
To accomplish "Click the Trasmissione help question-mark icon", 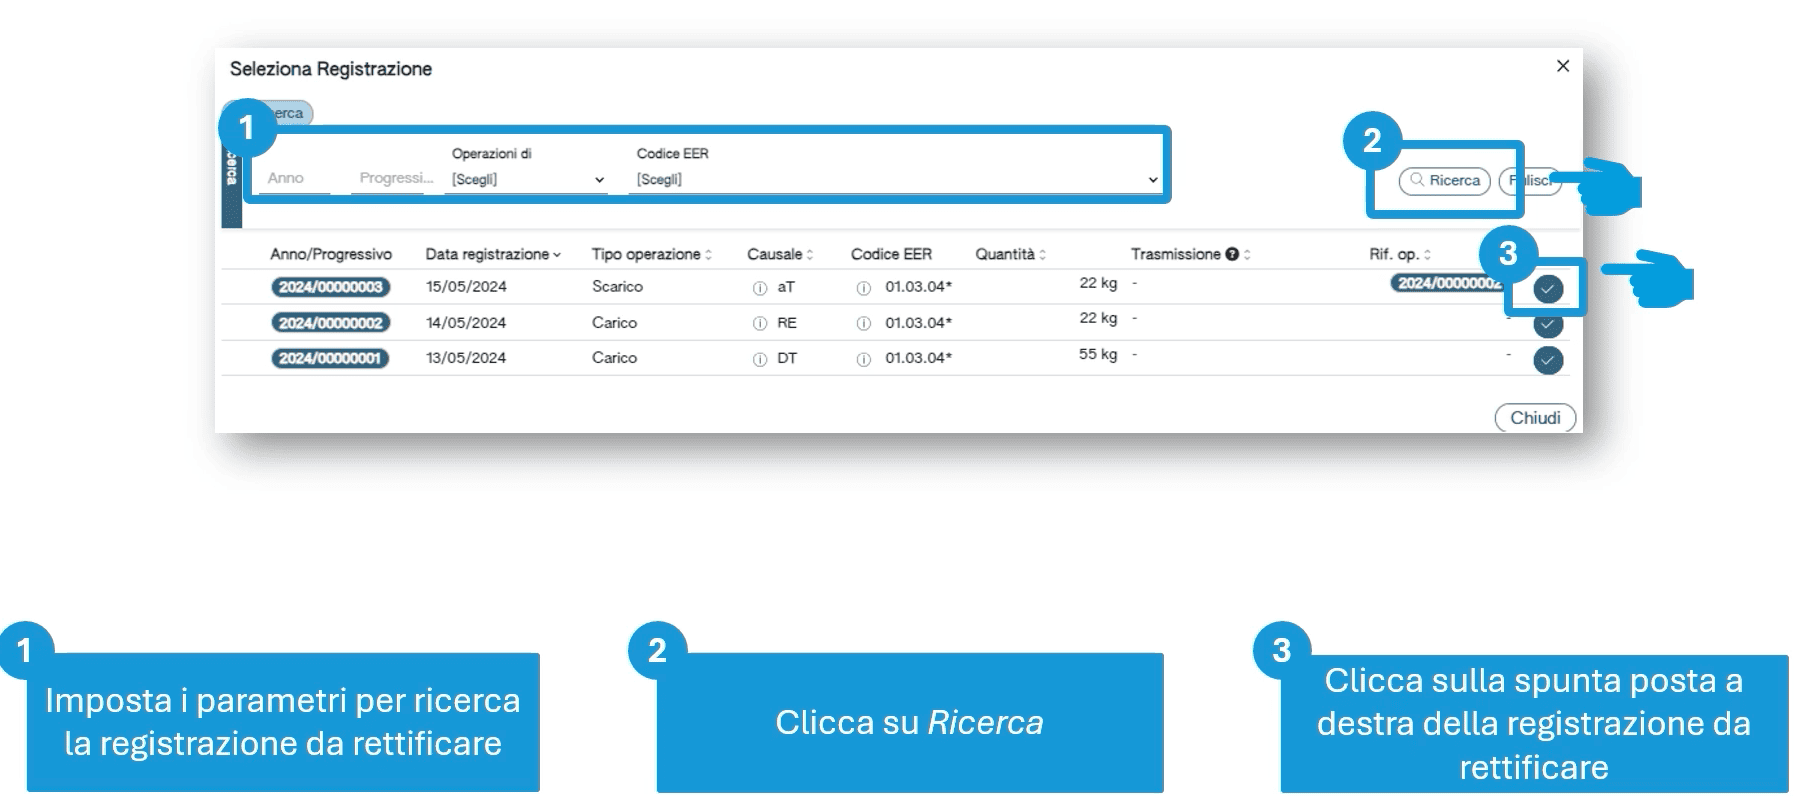I will tap(1232, 255).
